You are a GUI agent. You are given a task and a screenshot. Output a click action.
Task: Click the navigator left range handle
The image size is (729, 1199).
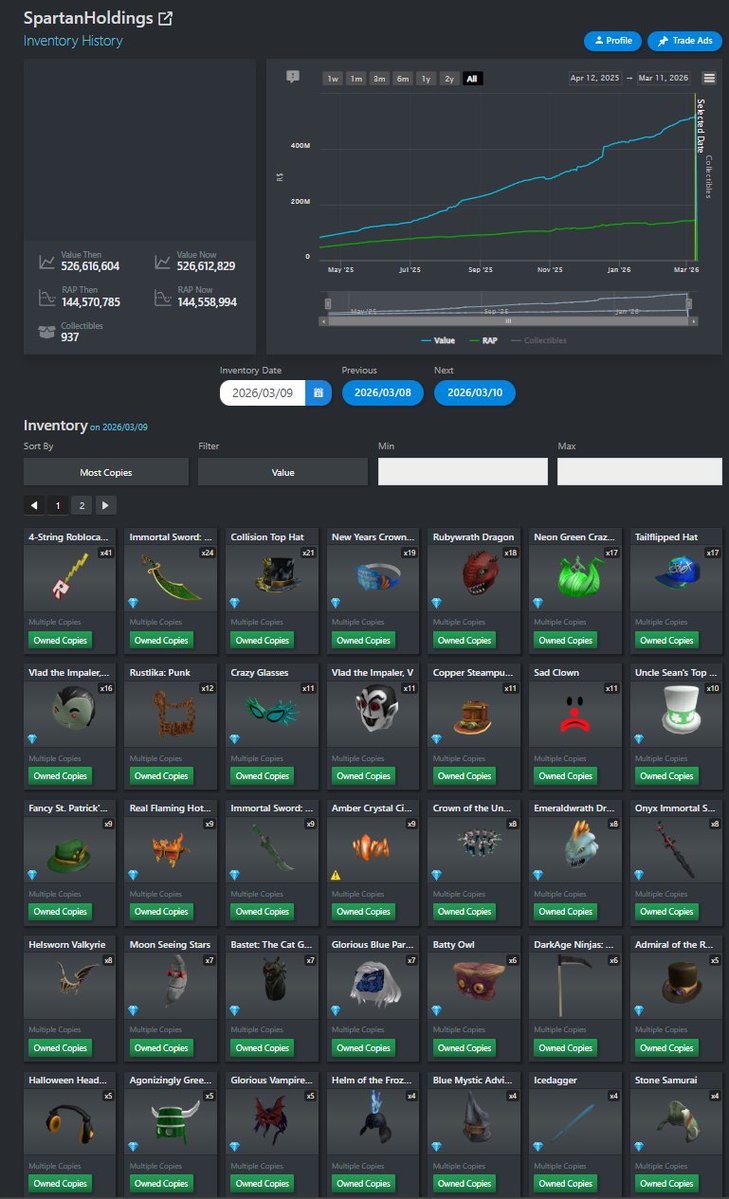click(327, 304)
